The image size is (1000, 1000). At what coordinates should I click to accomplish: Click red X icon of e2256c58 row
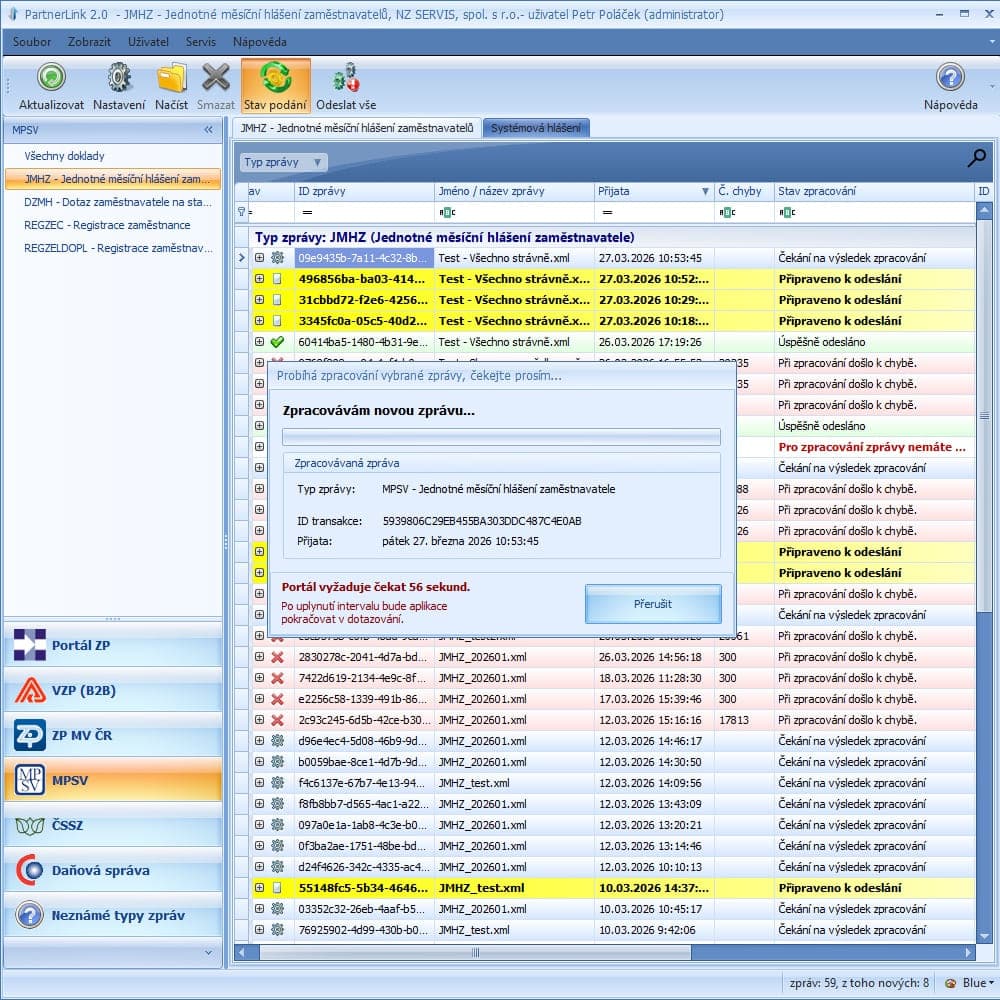coord(277,699)
